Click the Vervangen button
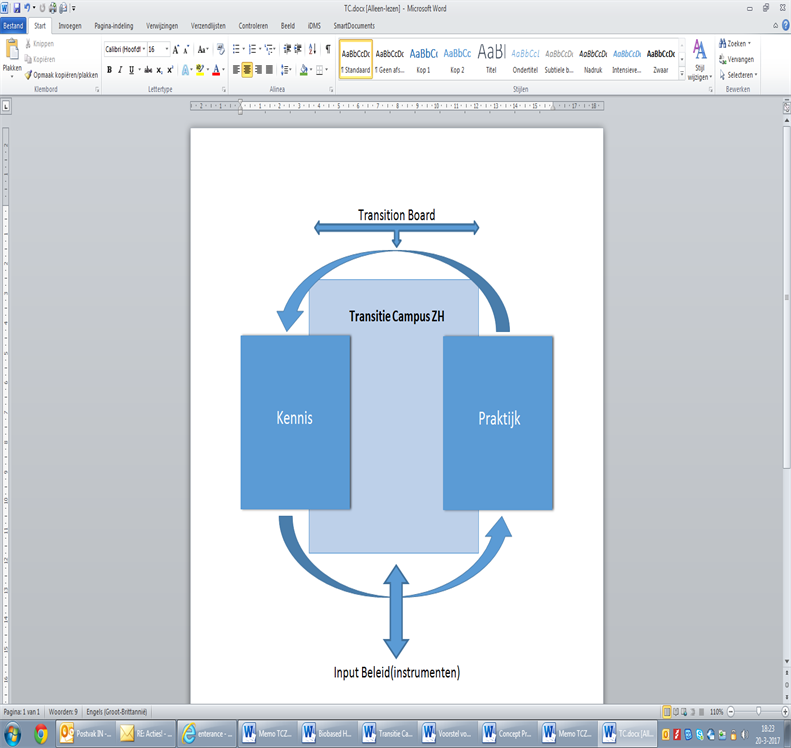The height and width of the screenshot is (748, 791). point(740,59)
